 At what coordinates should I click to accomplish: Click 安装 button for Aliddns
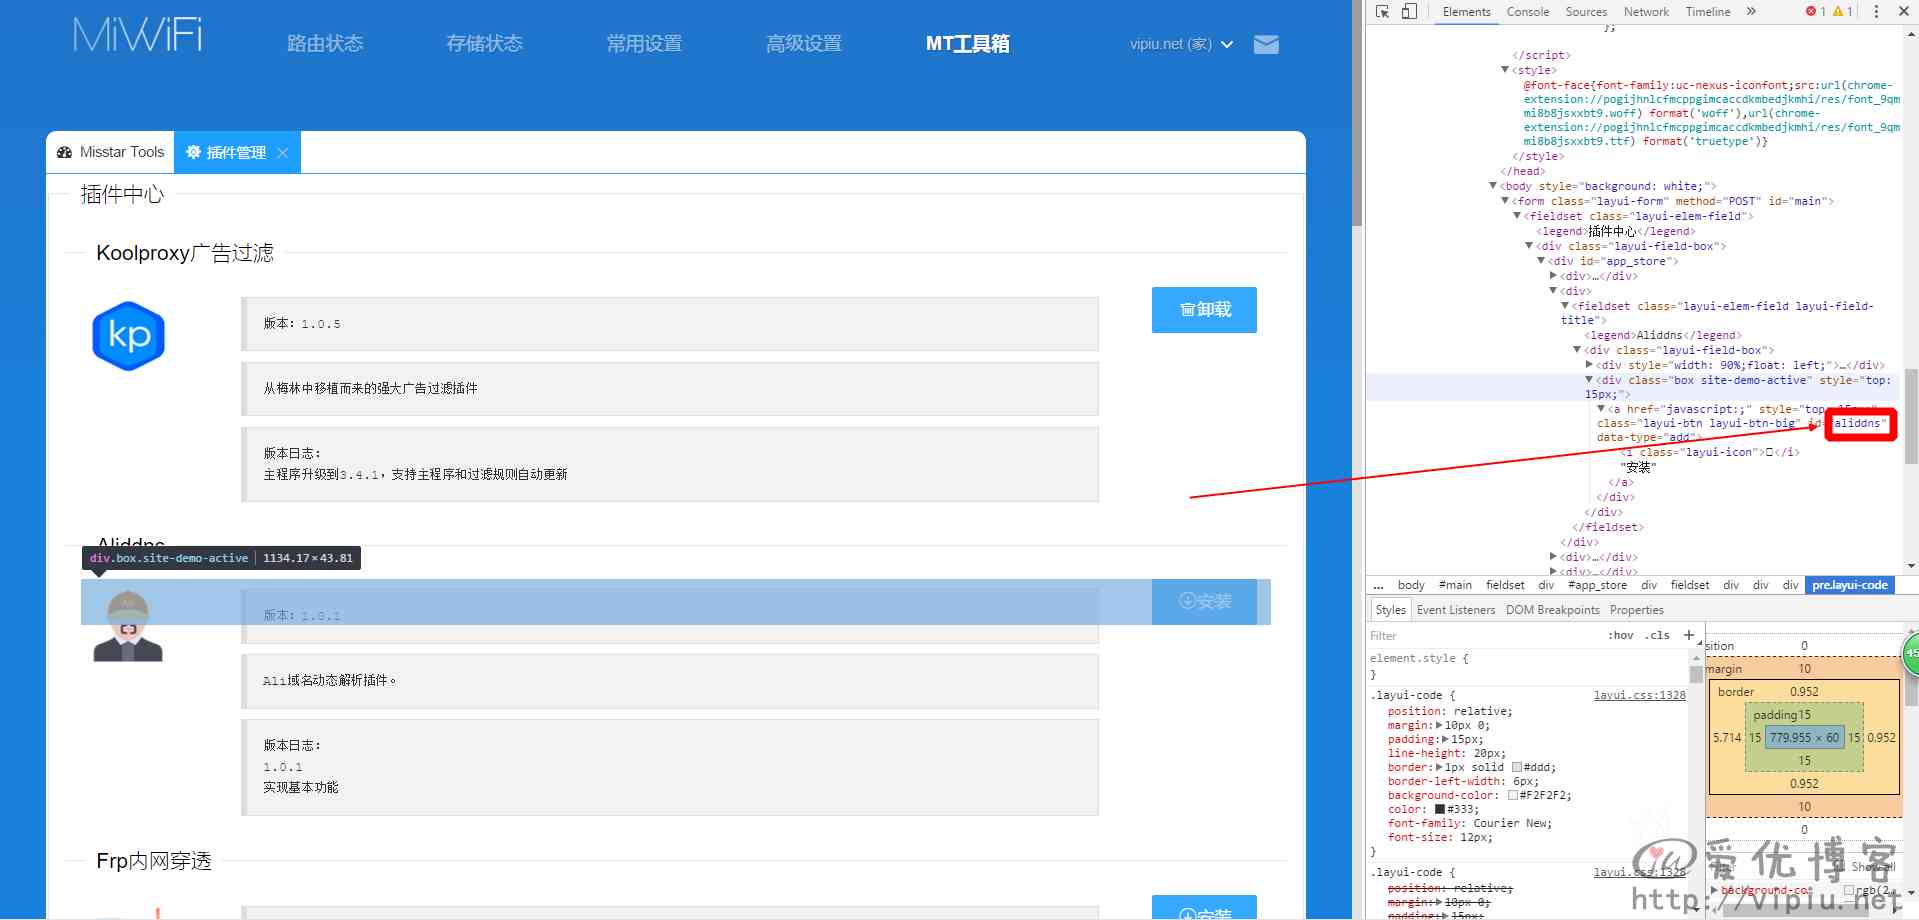click(x=1204, y=601)
